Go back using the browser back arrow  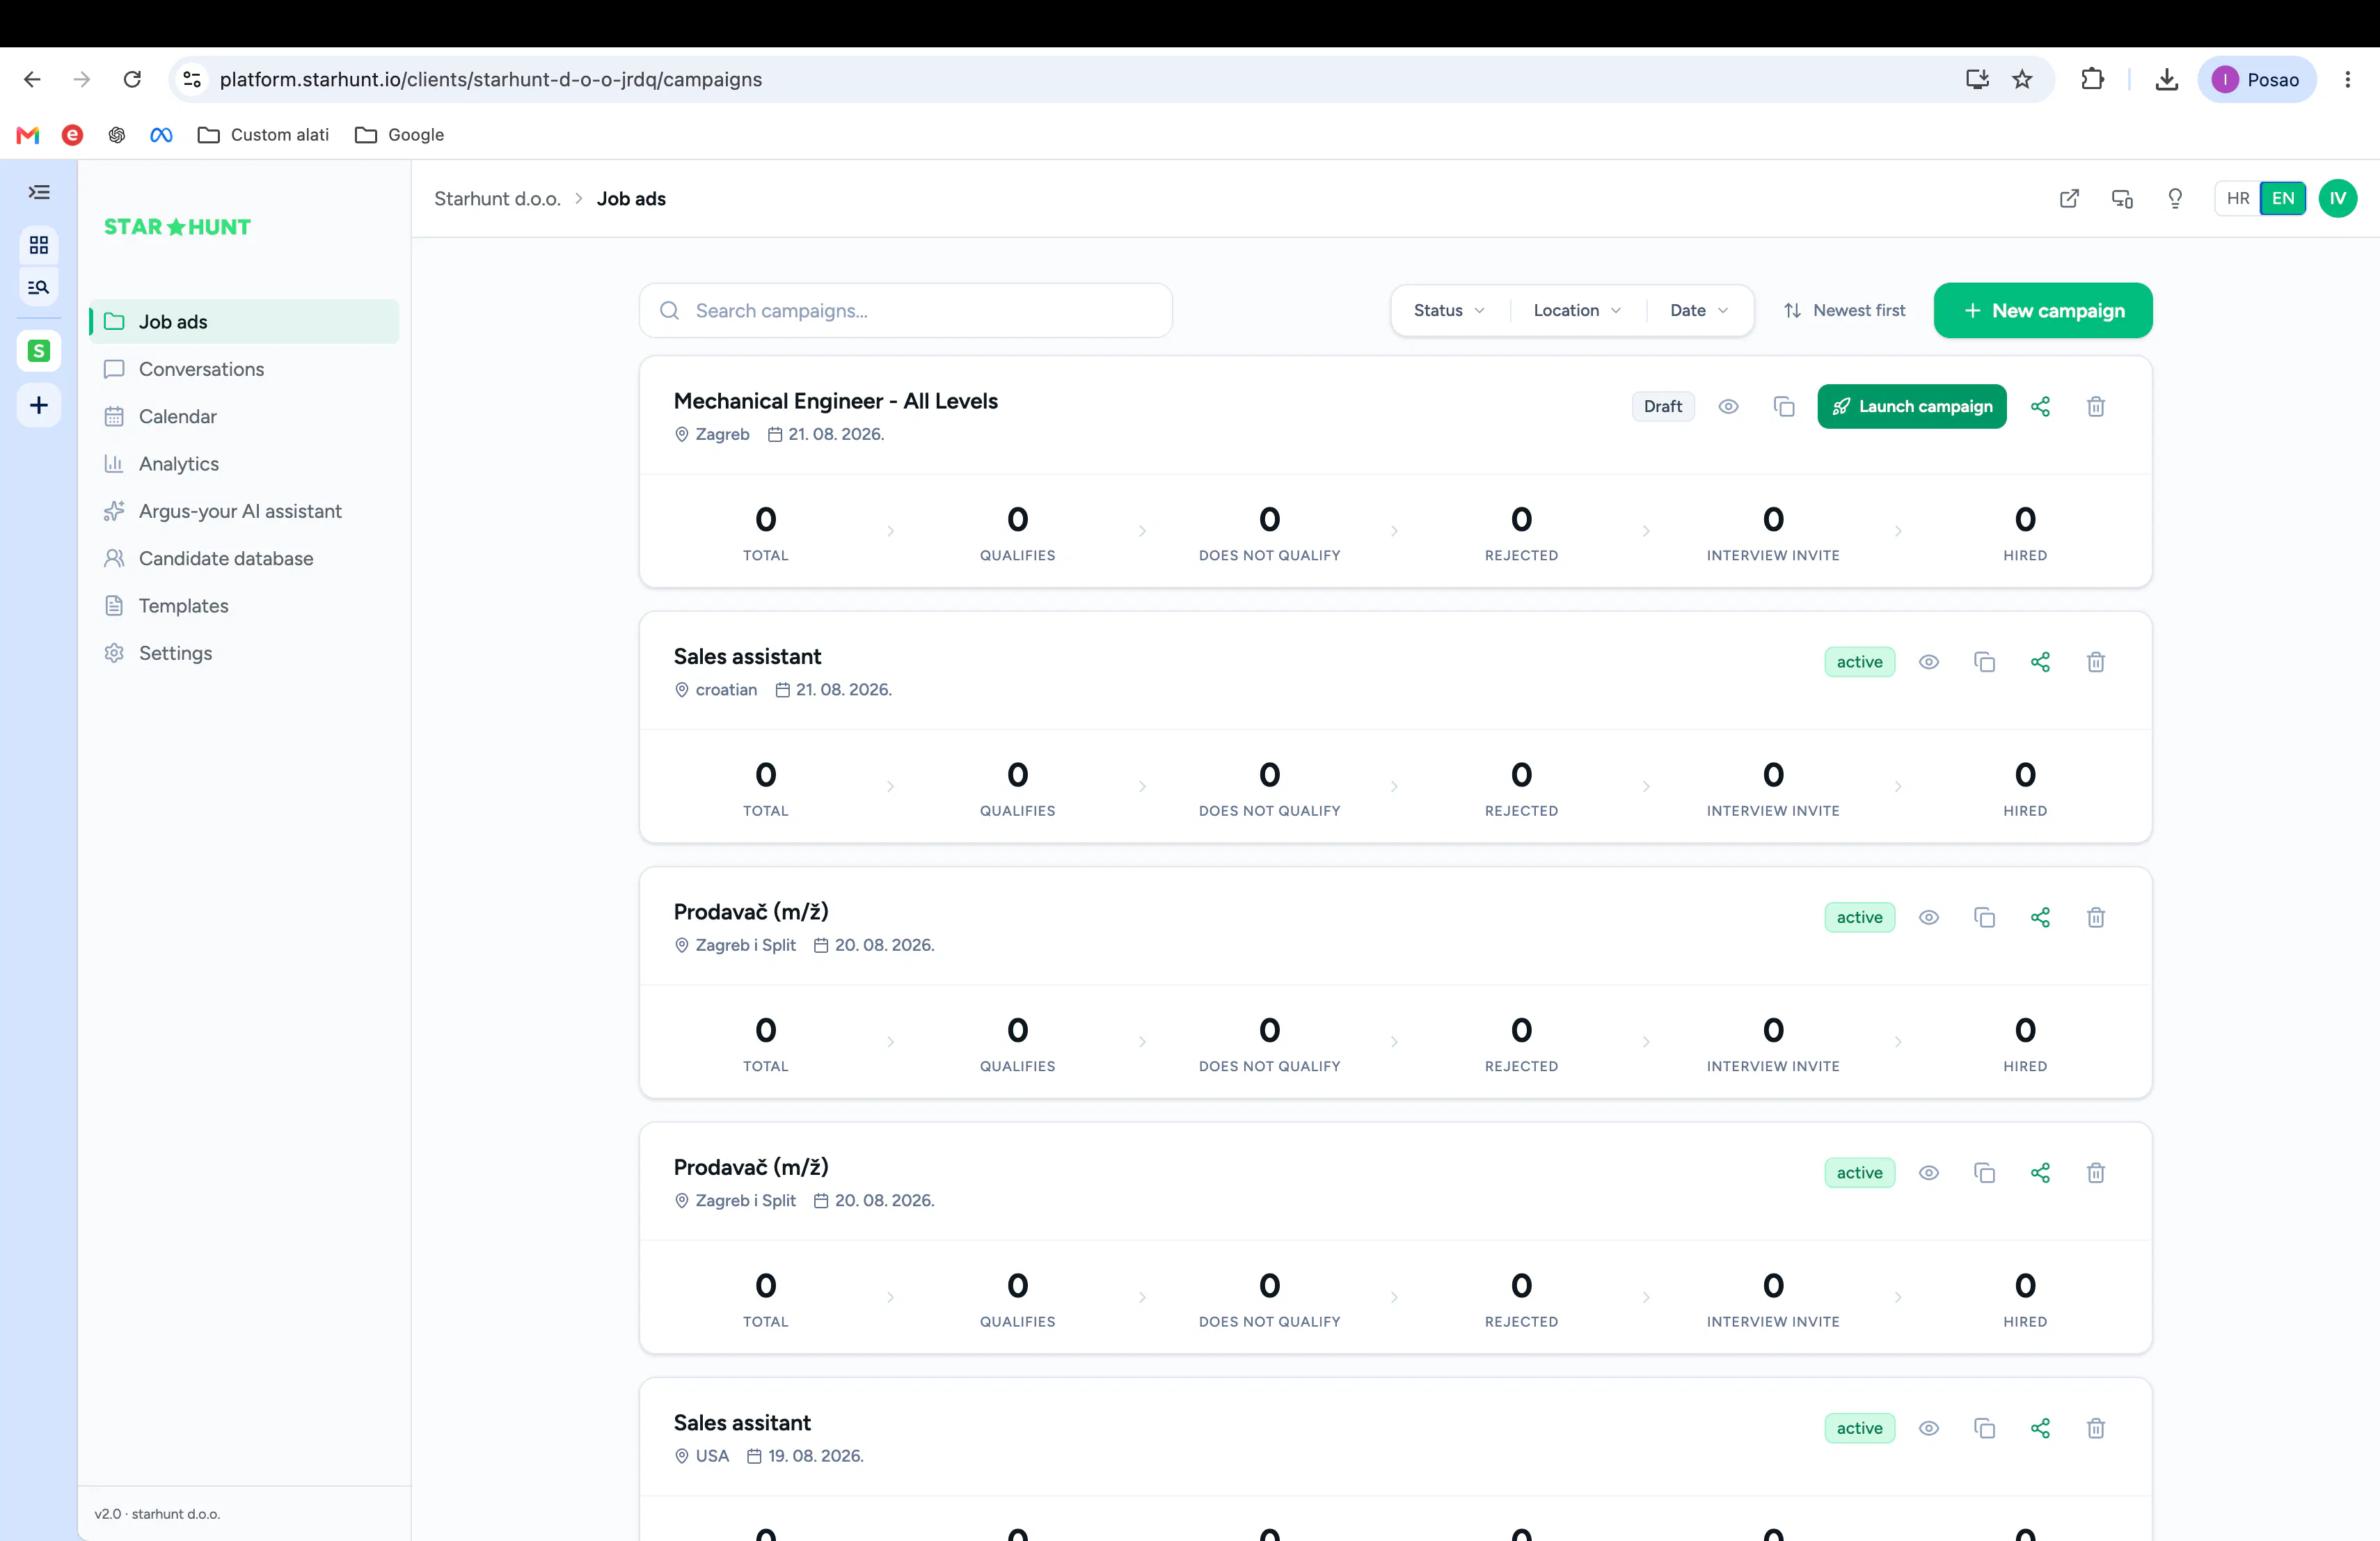(x=32, y=79)
